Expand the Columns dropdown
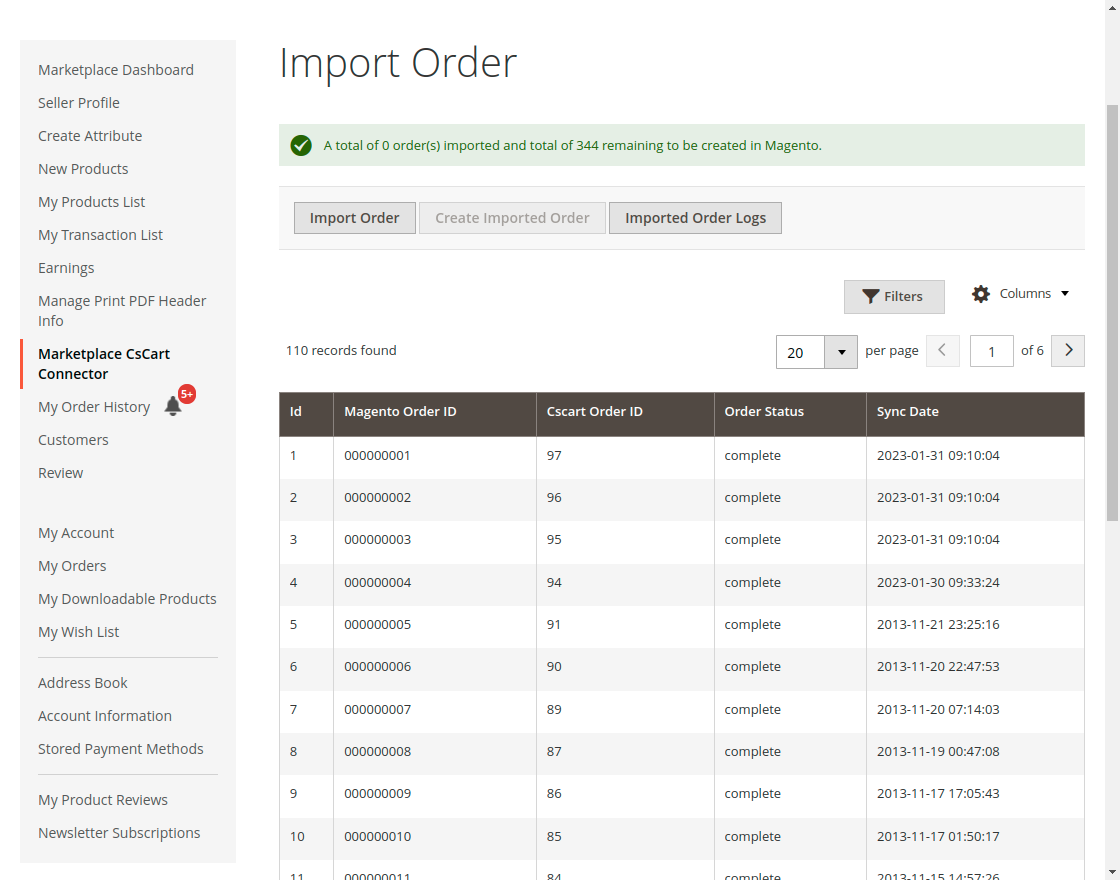Image resolution: width=1120 pixels, height=880 pixels. click(1065, 294)
